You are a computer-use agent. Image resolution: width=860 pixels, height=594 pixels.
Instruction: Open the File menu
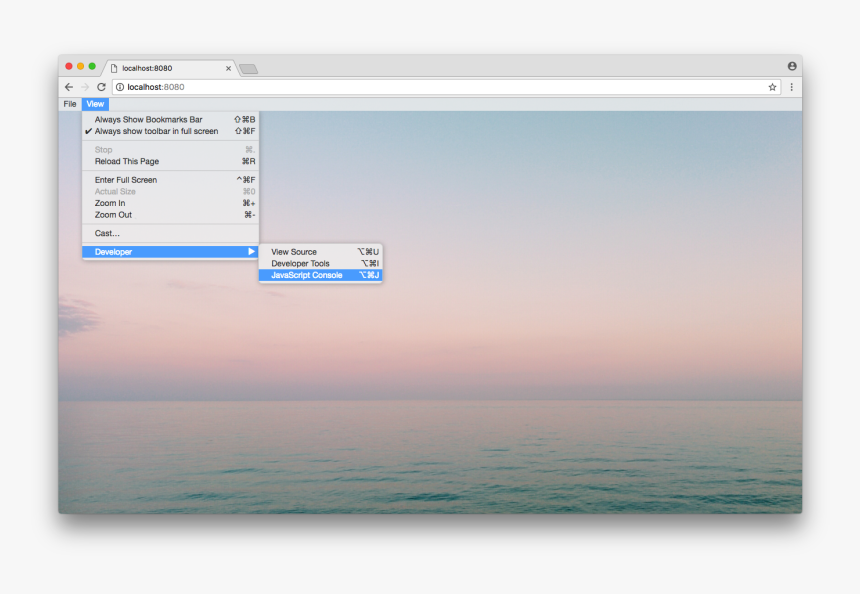[x=68, y=103]
